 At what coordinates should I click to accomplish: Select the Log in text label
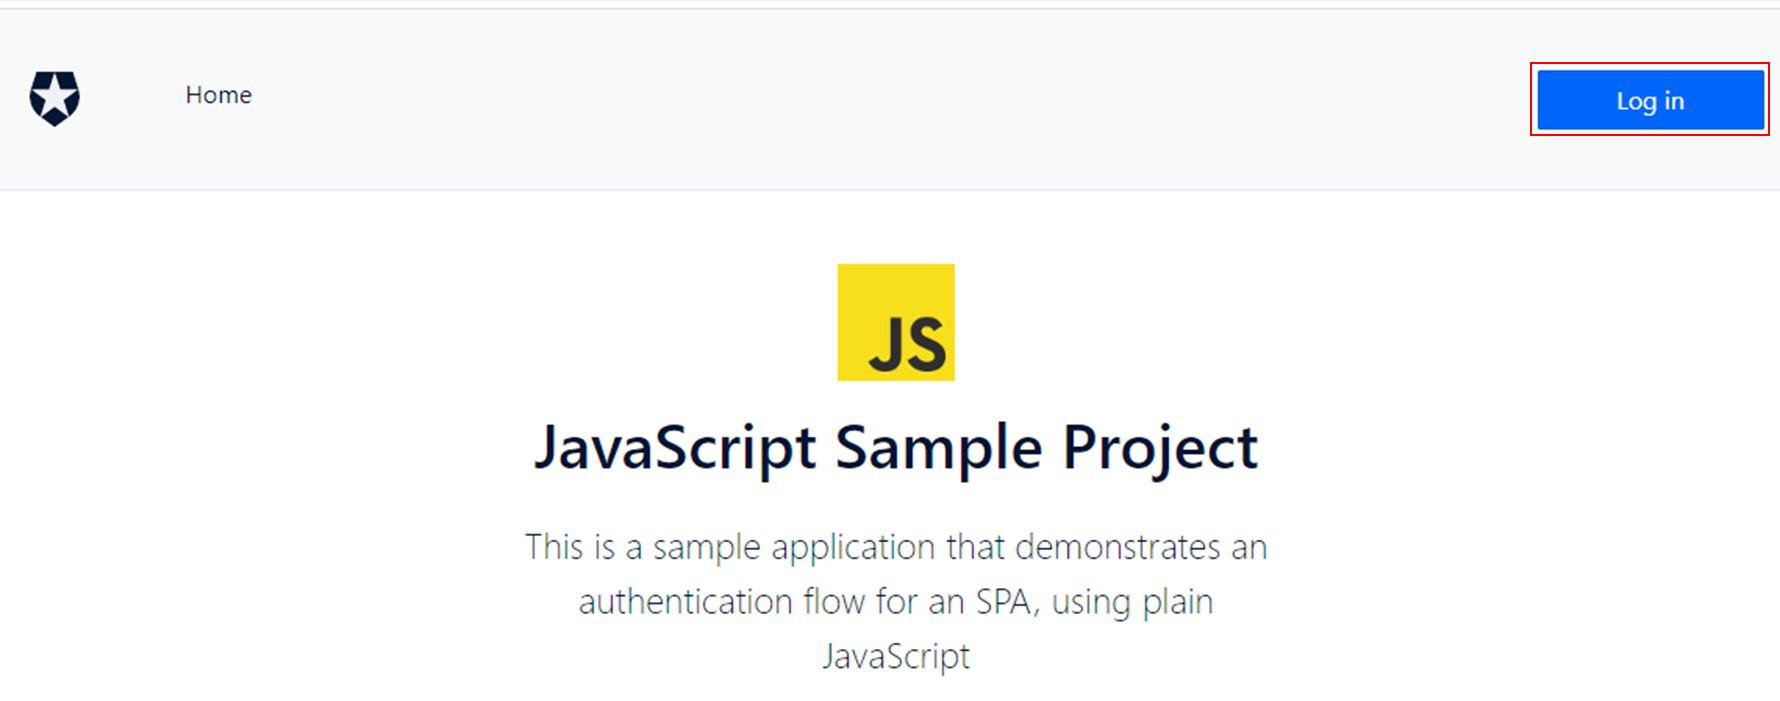click(x=1650, y=101)
